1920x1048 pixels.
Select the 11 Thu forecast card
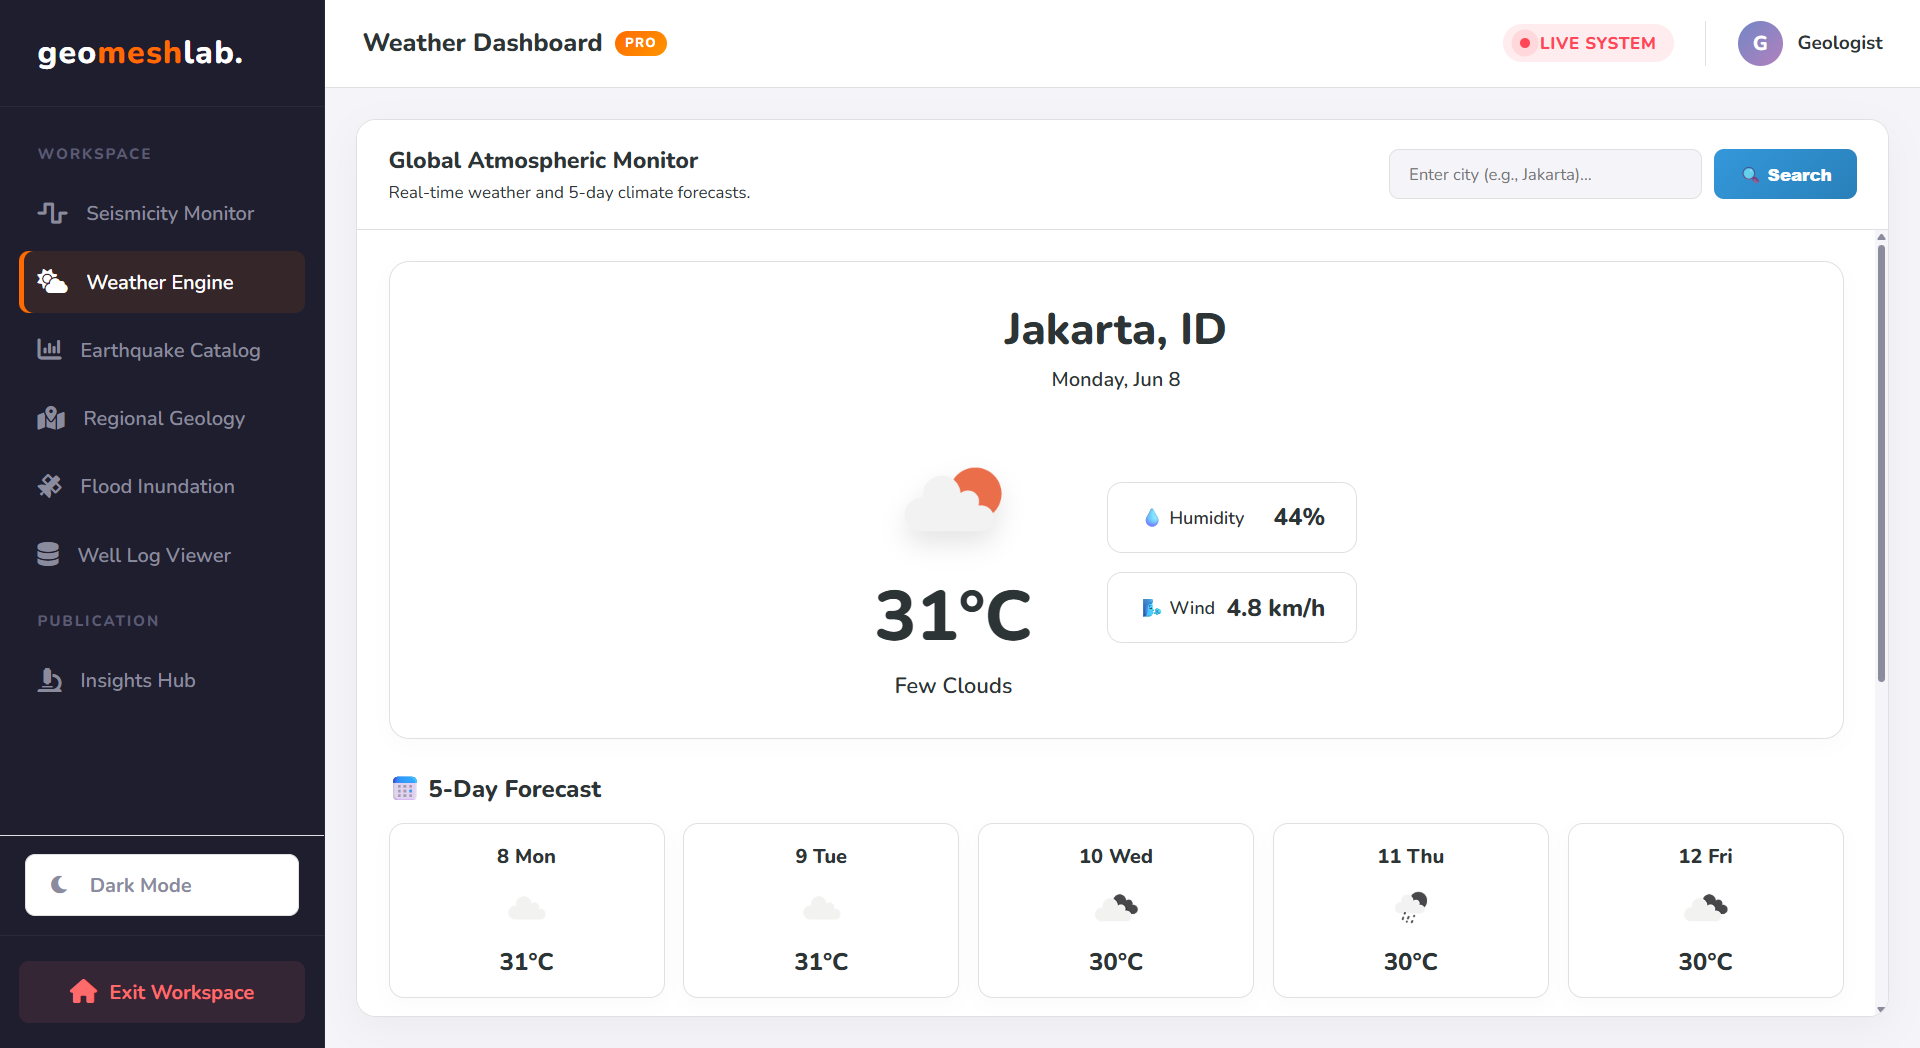[1411, 910]
